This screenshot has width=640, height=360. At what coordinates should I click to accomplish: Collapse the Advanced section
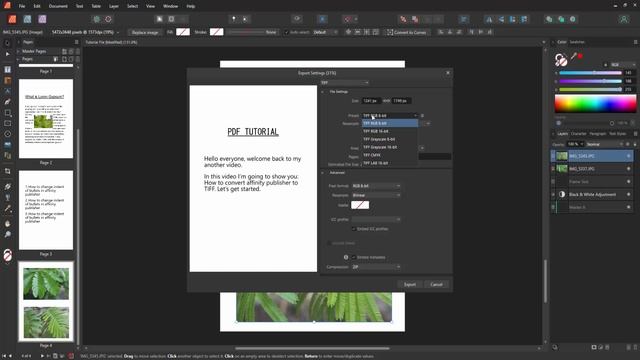(322, 173)
